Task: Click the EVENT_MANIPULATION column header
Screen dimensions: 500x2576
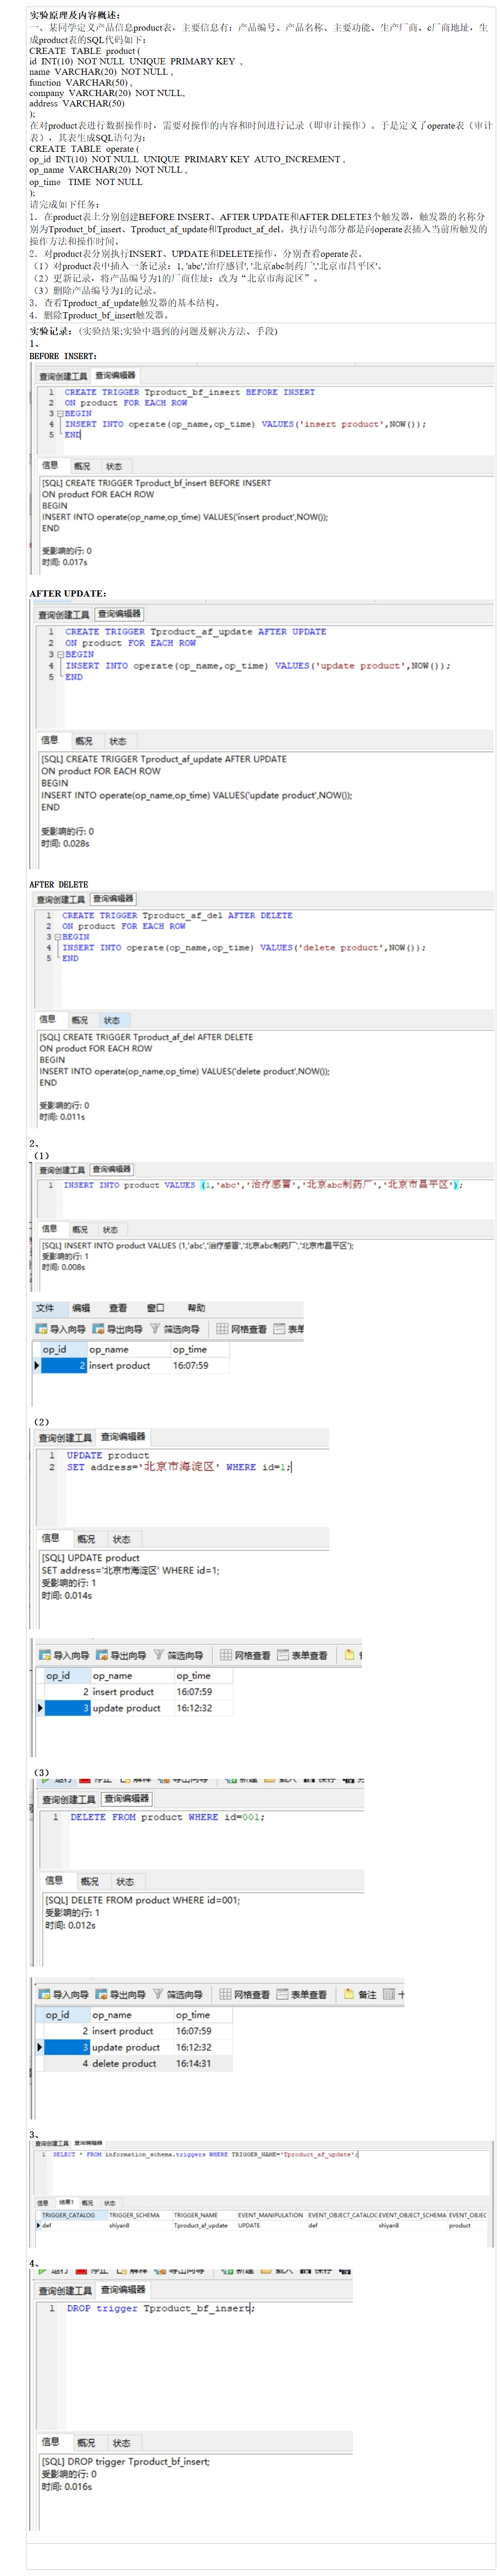Action: (270, 2214)
